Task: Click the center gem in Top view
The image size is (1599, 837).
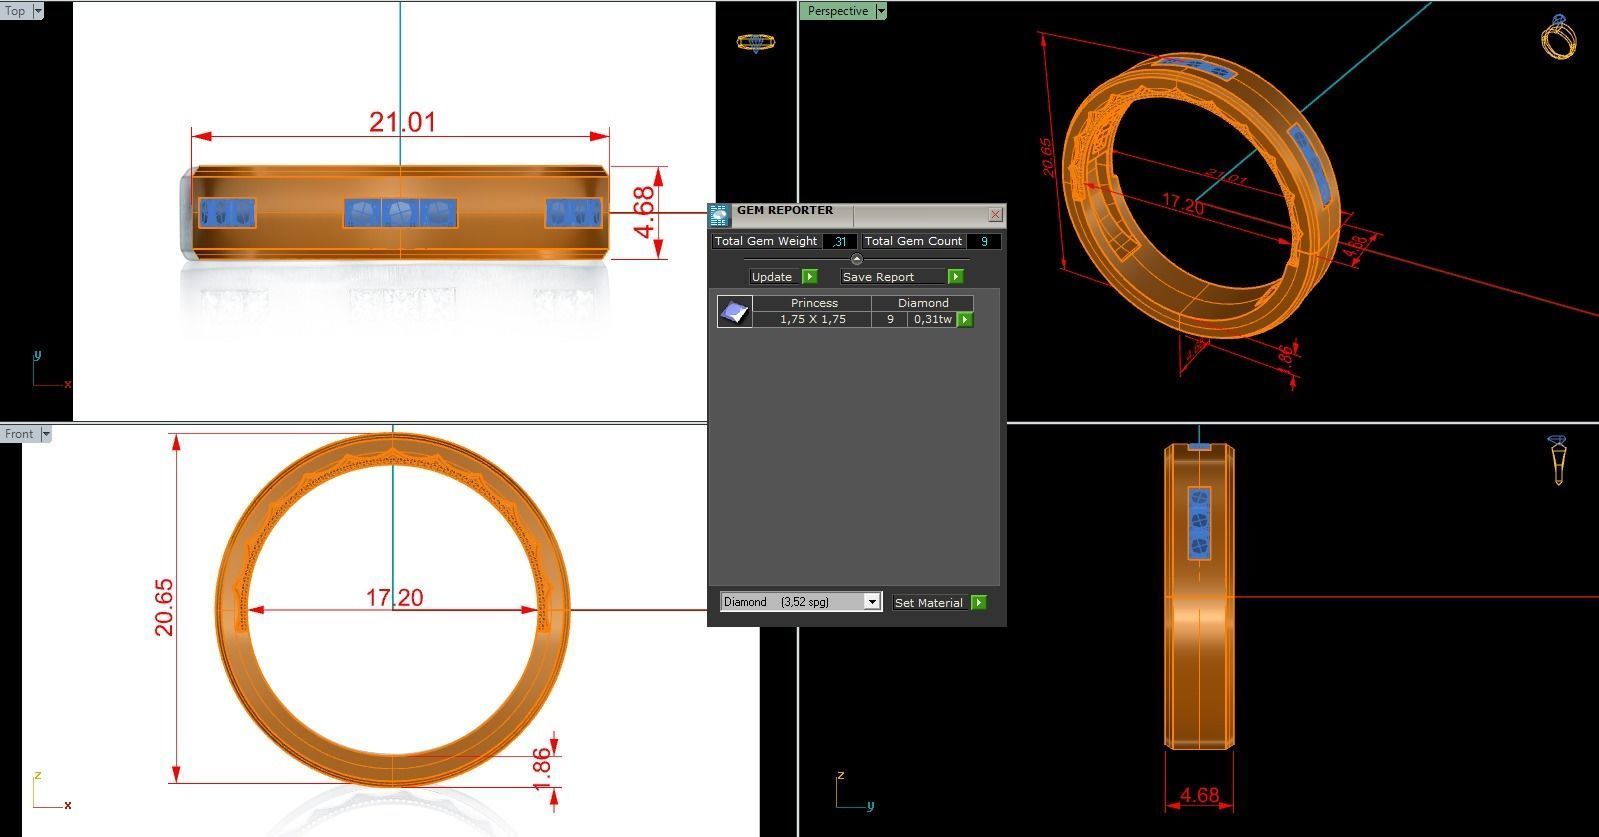Action: [x=400, y=213]
